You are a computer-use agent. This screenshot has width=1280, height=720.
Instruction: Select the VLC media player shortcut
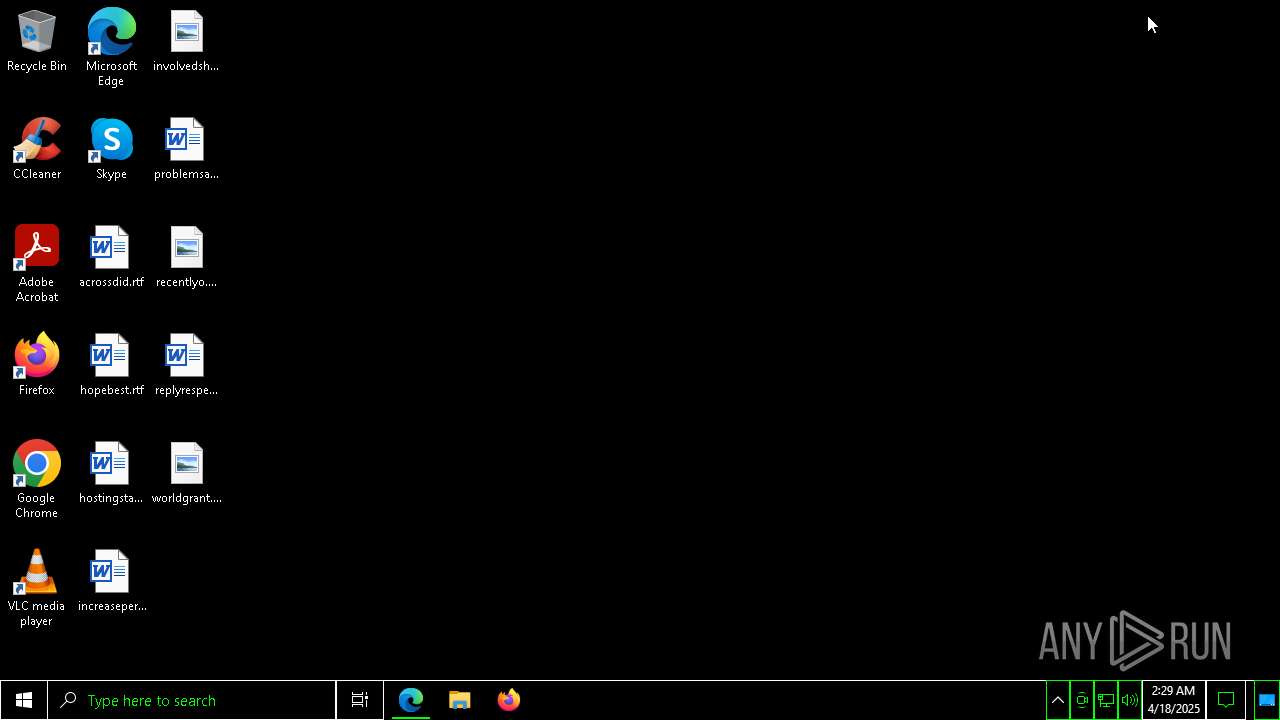[x=37, y=588]
